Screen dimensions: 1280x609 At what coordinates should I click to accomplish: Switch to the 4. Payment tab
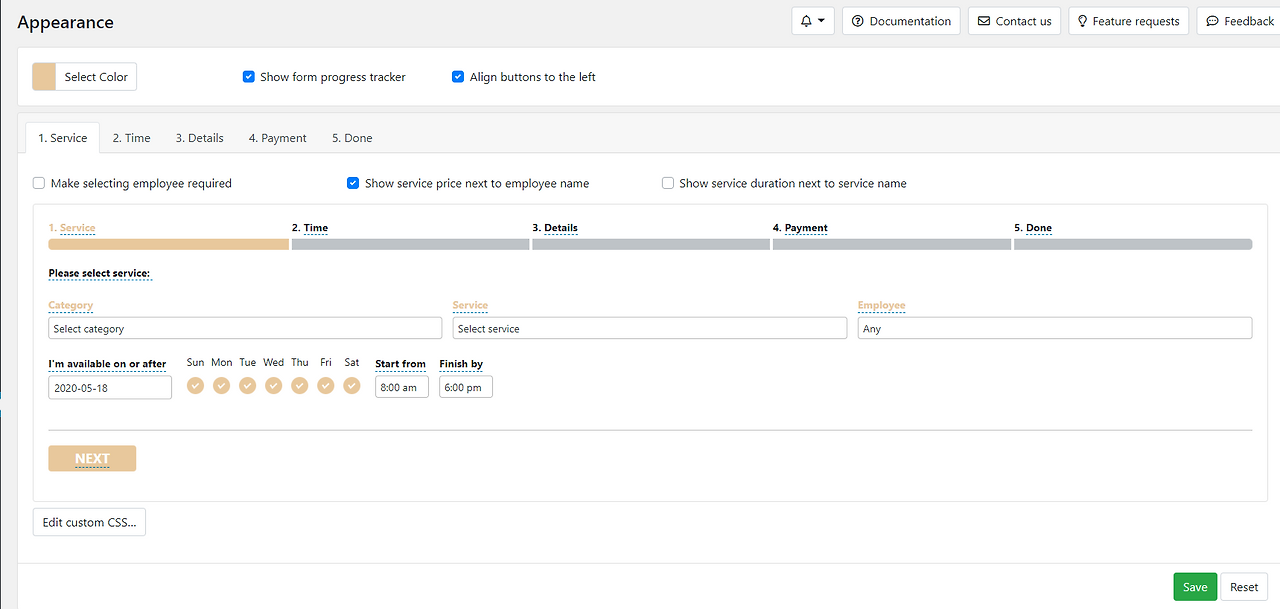click(277, 138)
